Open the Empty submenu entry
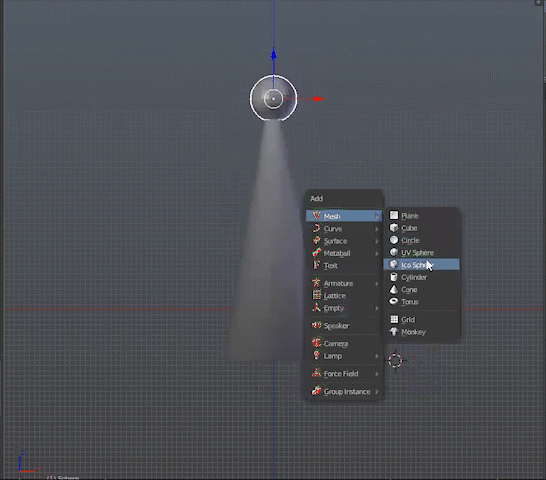This screenshot has width=546, height=480. tap(344, 308)
